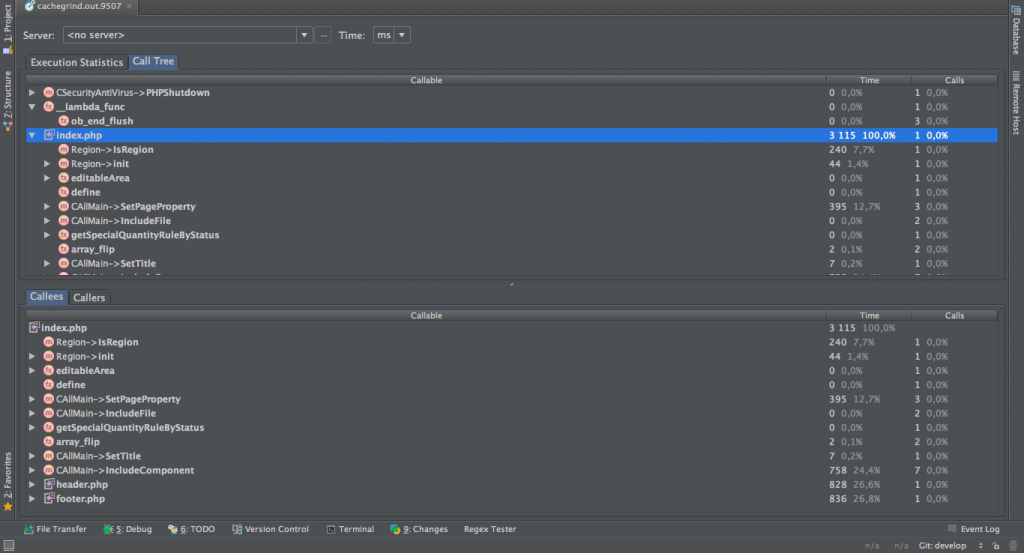
Task: Open the Remote Host side panel
Action: click(x=1015, y=103)
